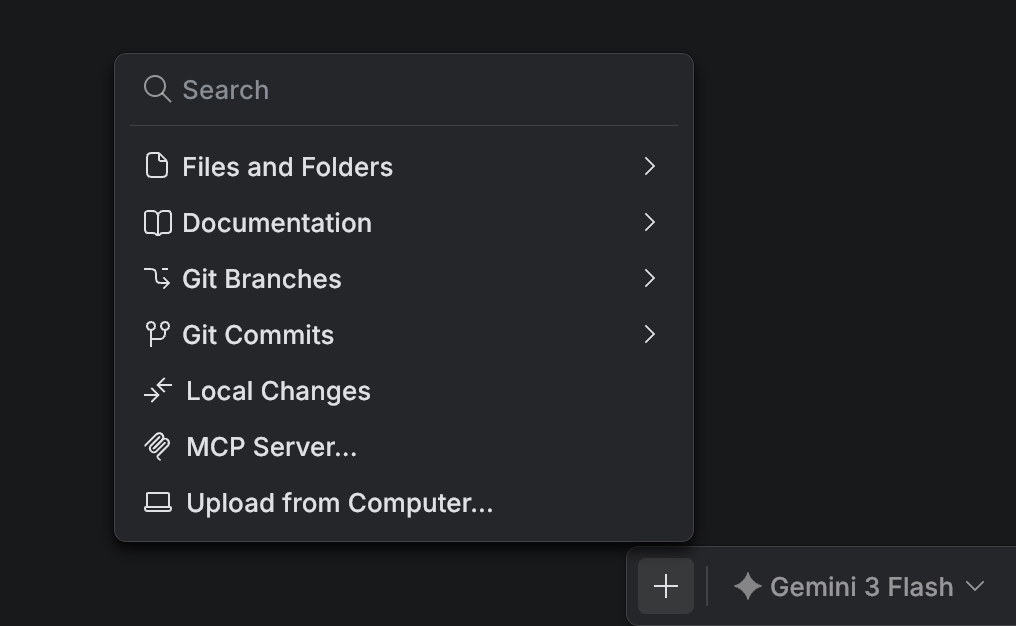The height and width of the screenshot is (626, 1016).
Task: Click the magnifying glass search icon
Action: (157, 89)
